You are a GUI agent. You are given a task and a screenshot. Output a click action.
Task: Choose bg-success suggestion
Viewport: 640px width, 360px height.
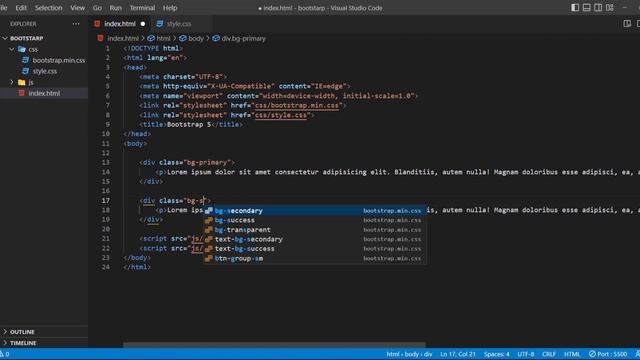(x=315, y=220)
